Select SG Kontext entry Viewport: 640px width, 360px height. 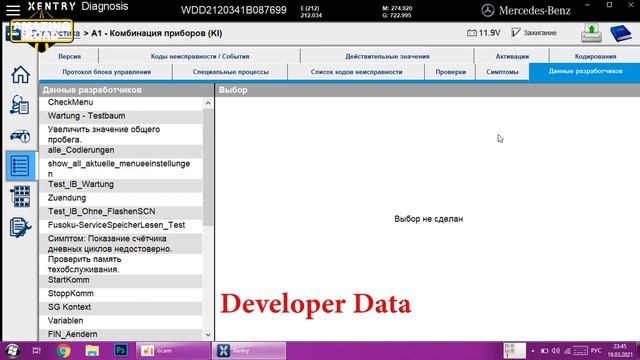(121, 307)
